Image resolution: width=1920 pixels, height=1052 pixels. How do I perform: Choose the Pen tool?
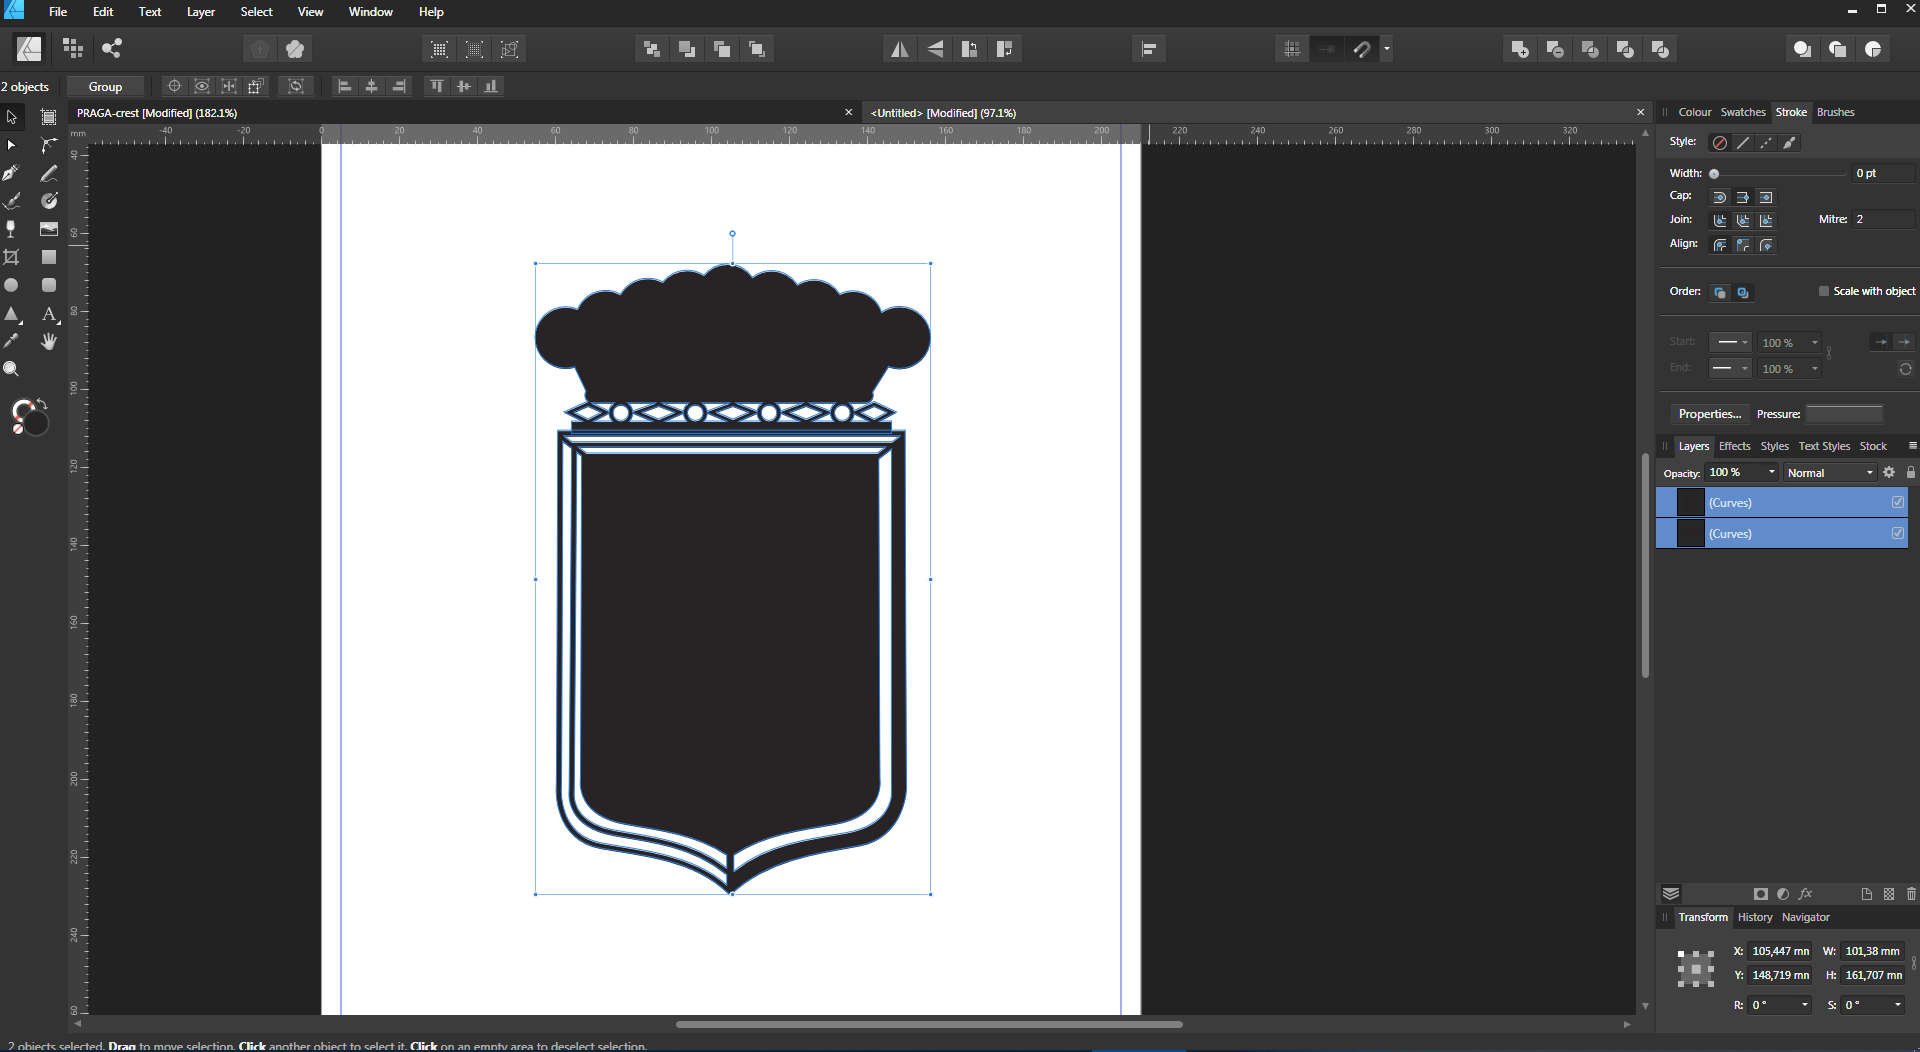pyautogui.click(x=12, y=173)
